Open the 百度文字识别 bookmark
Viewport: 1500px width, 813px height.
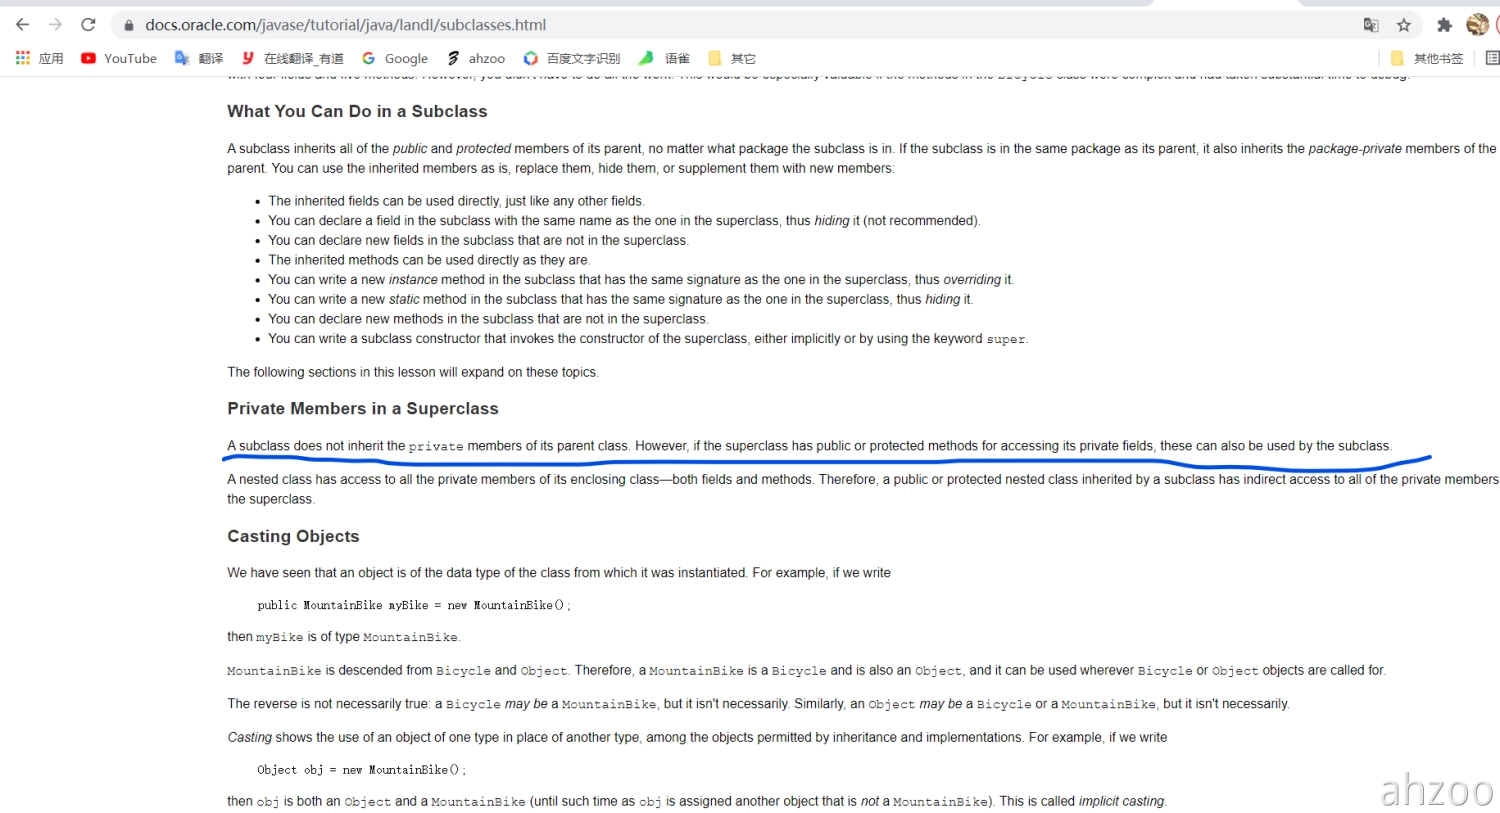(572, 58)
